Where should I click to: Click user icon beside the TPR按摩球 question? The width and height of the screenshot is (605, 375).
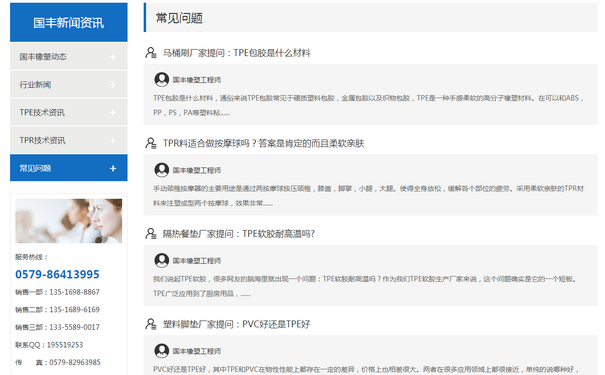coord(150,143)
